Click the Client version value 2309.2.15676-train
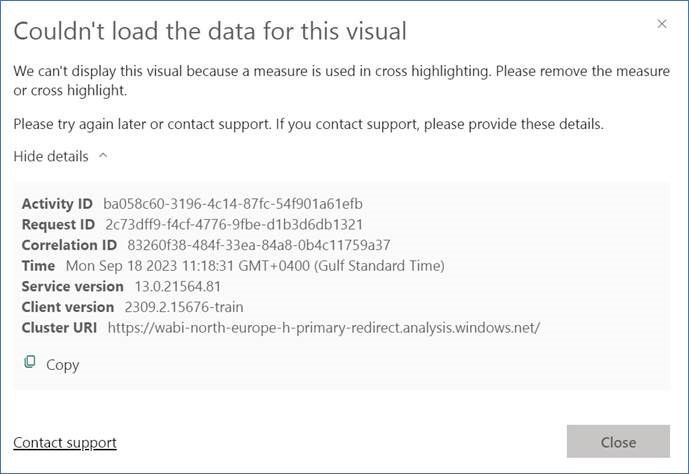689x474 pixels. (x=184, y=307)
